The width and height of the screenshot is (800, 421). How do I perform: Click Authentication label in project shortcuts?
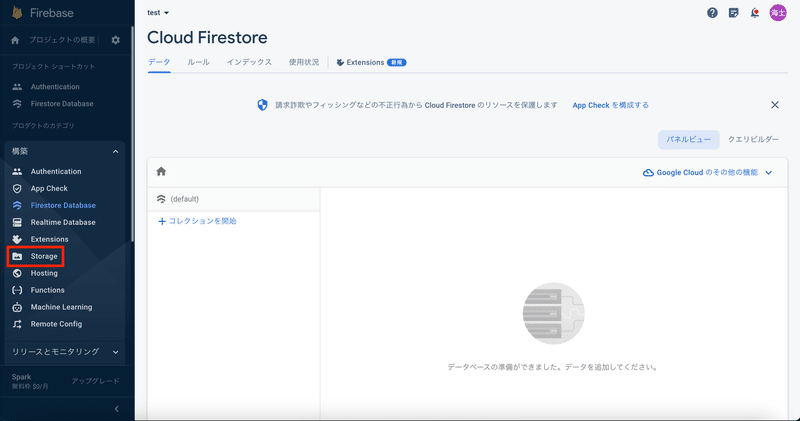(55, 87)
